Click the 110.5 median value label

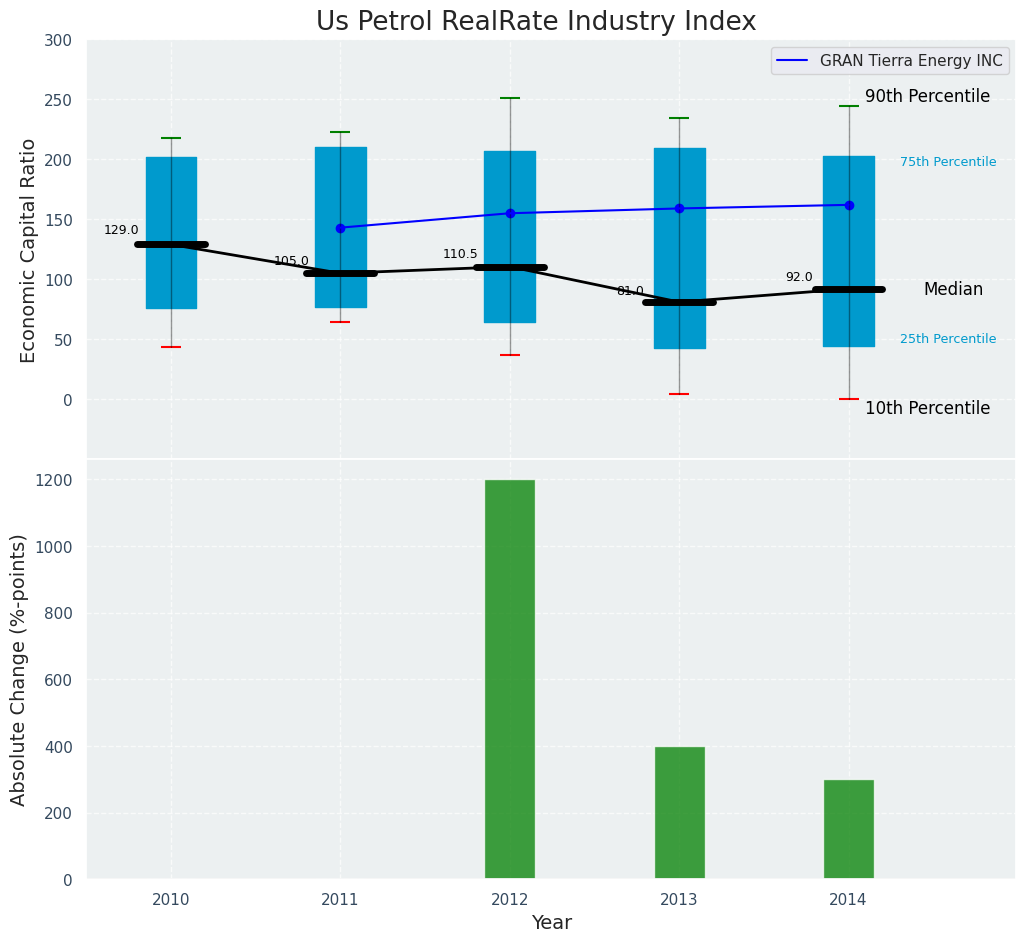pos(460,254)
